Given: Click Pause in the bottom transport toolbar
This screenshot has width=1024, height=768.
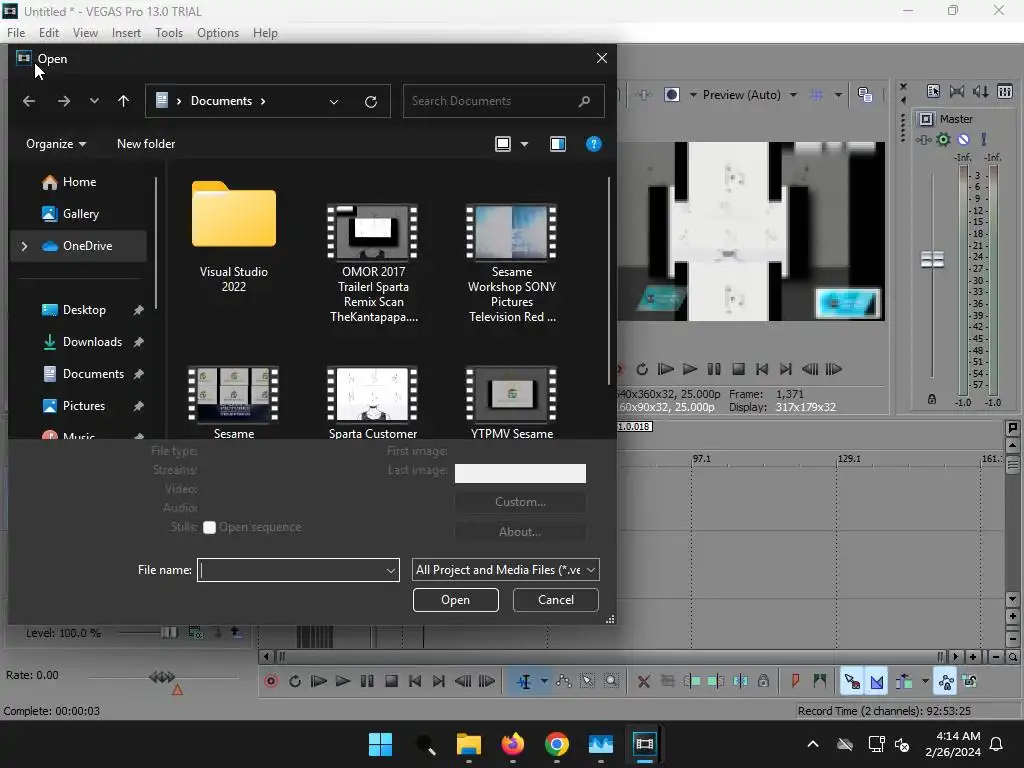Looking at the screenshot, I should (367, 681).
